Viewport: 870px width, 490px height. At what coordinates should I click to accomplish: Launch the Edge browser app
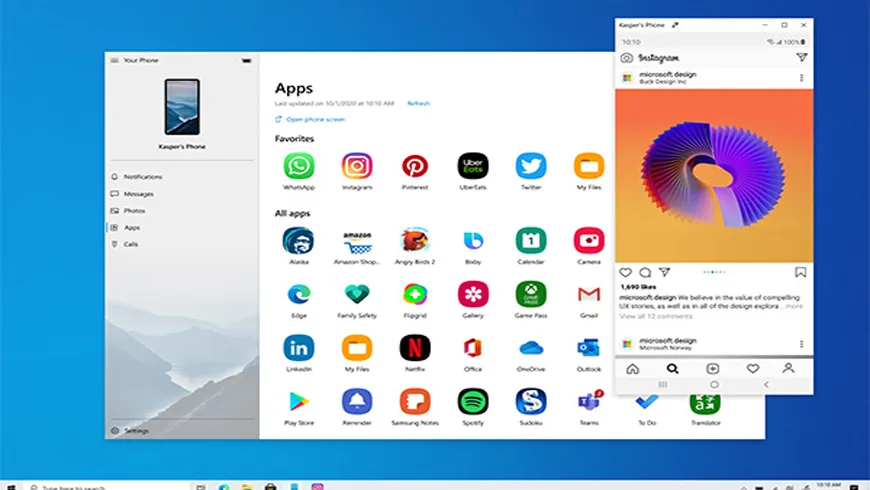(x=299, y=295)
